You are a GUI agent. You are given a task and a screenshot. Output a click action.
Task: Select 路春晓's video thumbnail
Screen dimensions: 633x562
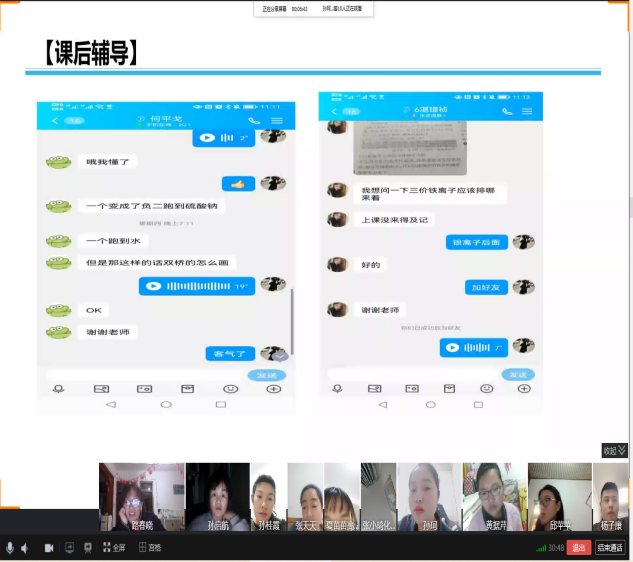[x=141, y=496]
